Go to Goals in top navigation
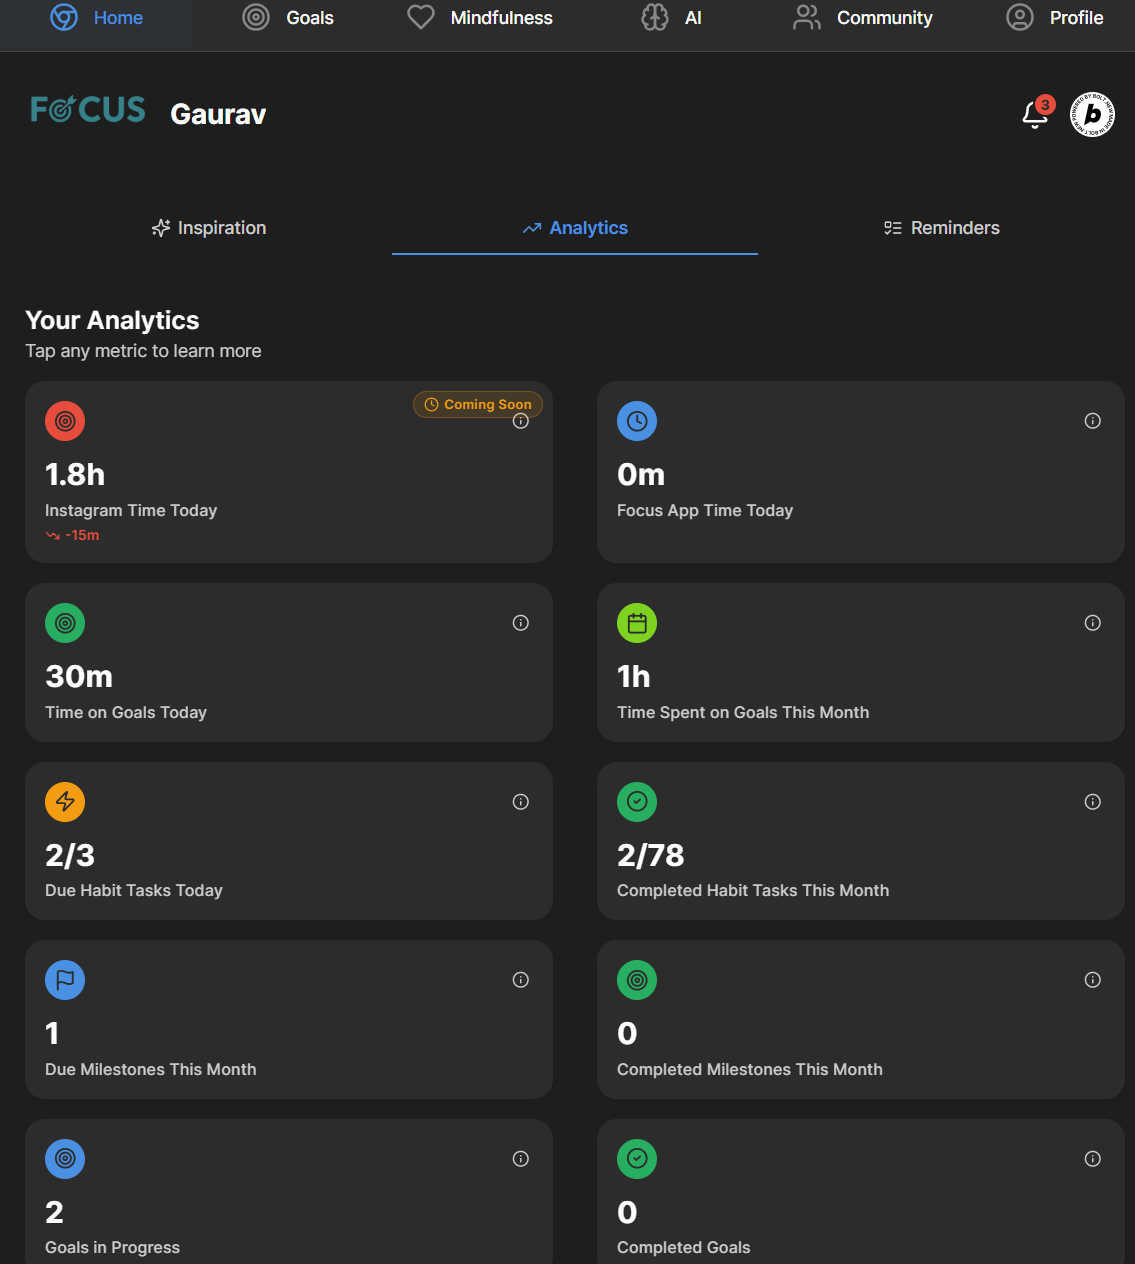 (289, 18)
